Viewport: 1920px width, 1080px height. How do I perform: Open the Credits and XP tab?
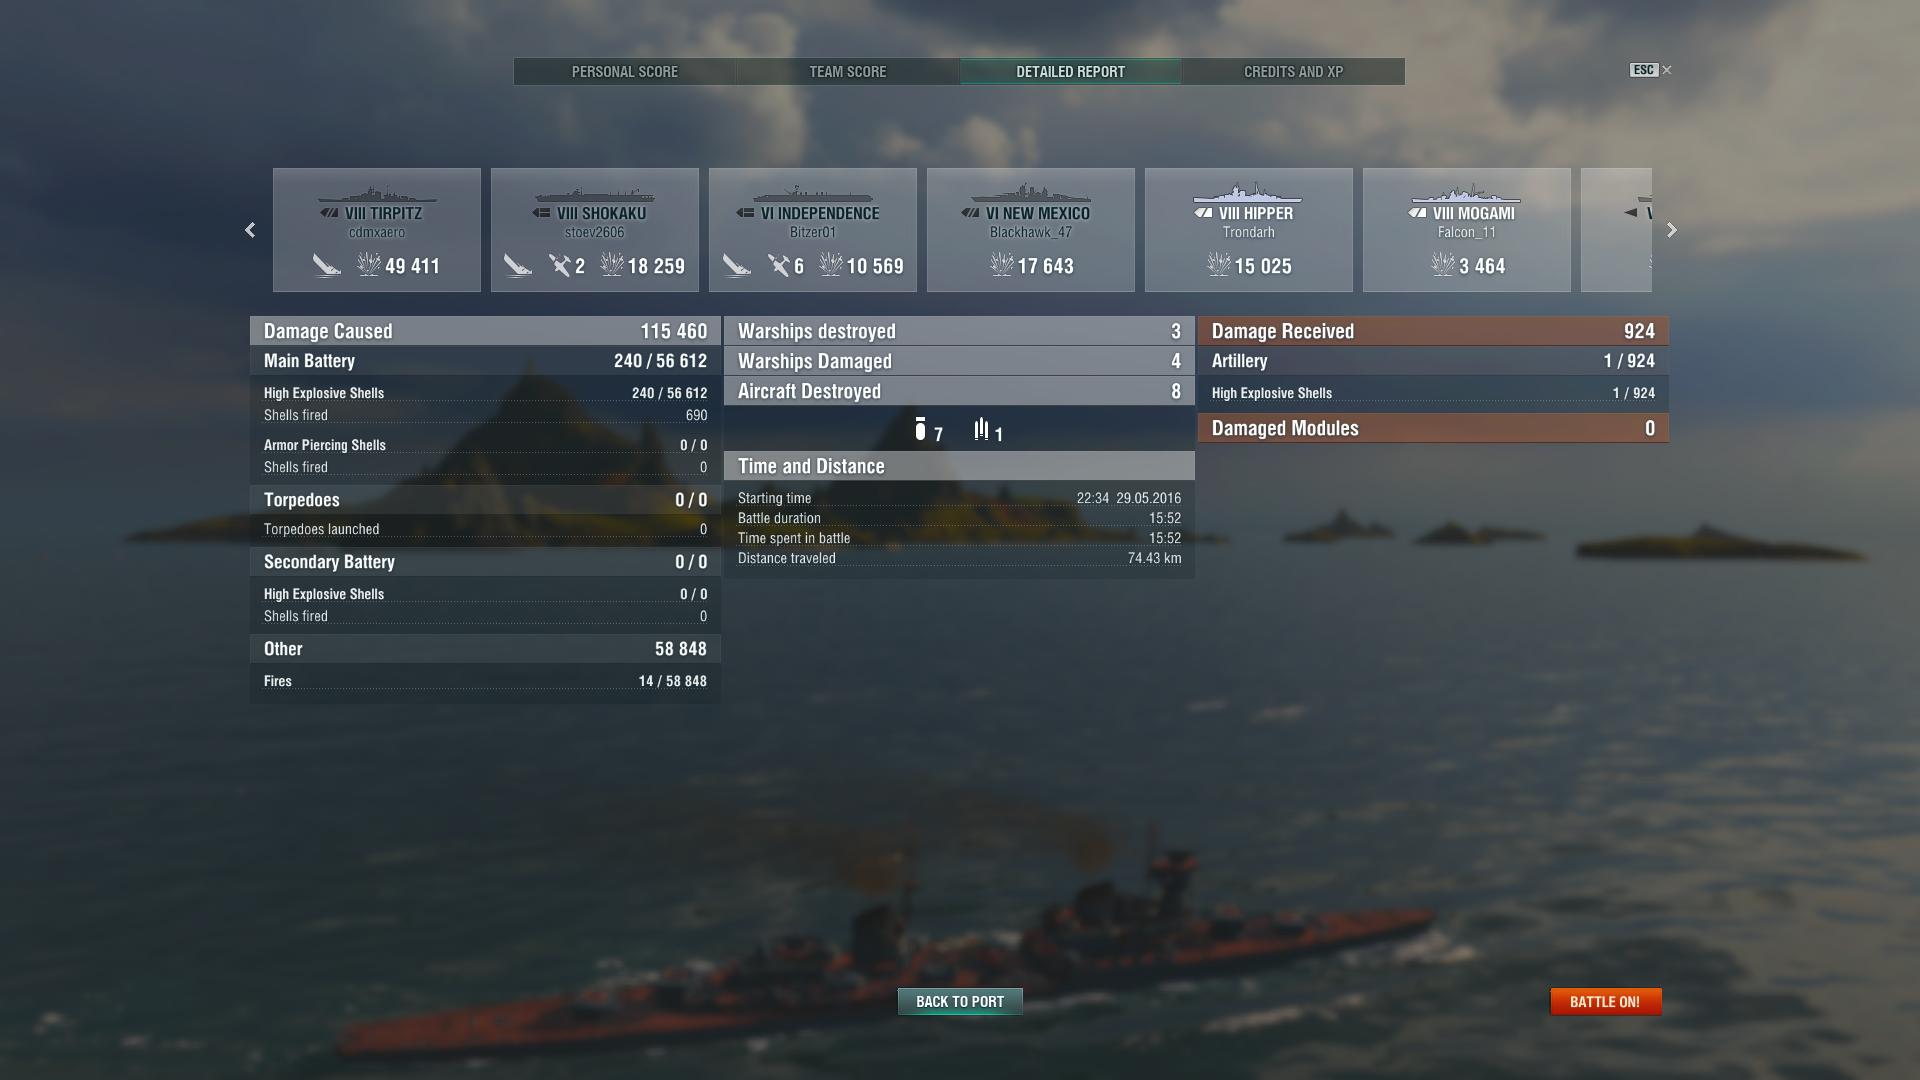(1293, 72)
